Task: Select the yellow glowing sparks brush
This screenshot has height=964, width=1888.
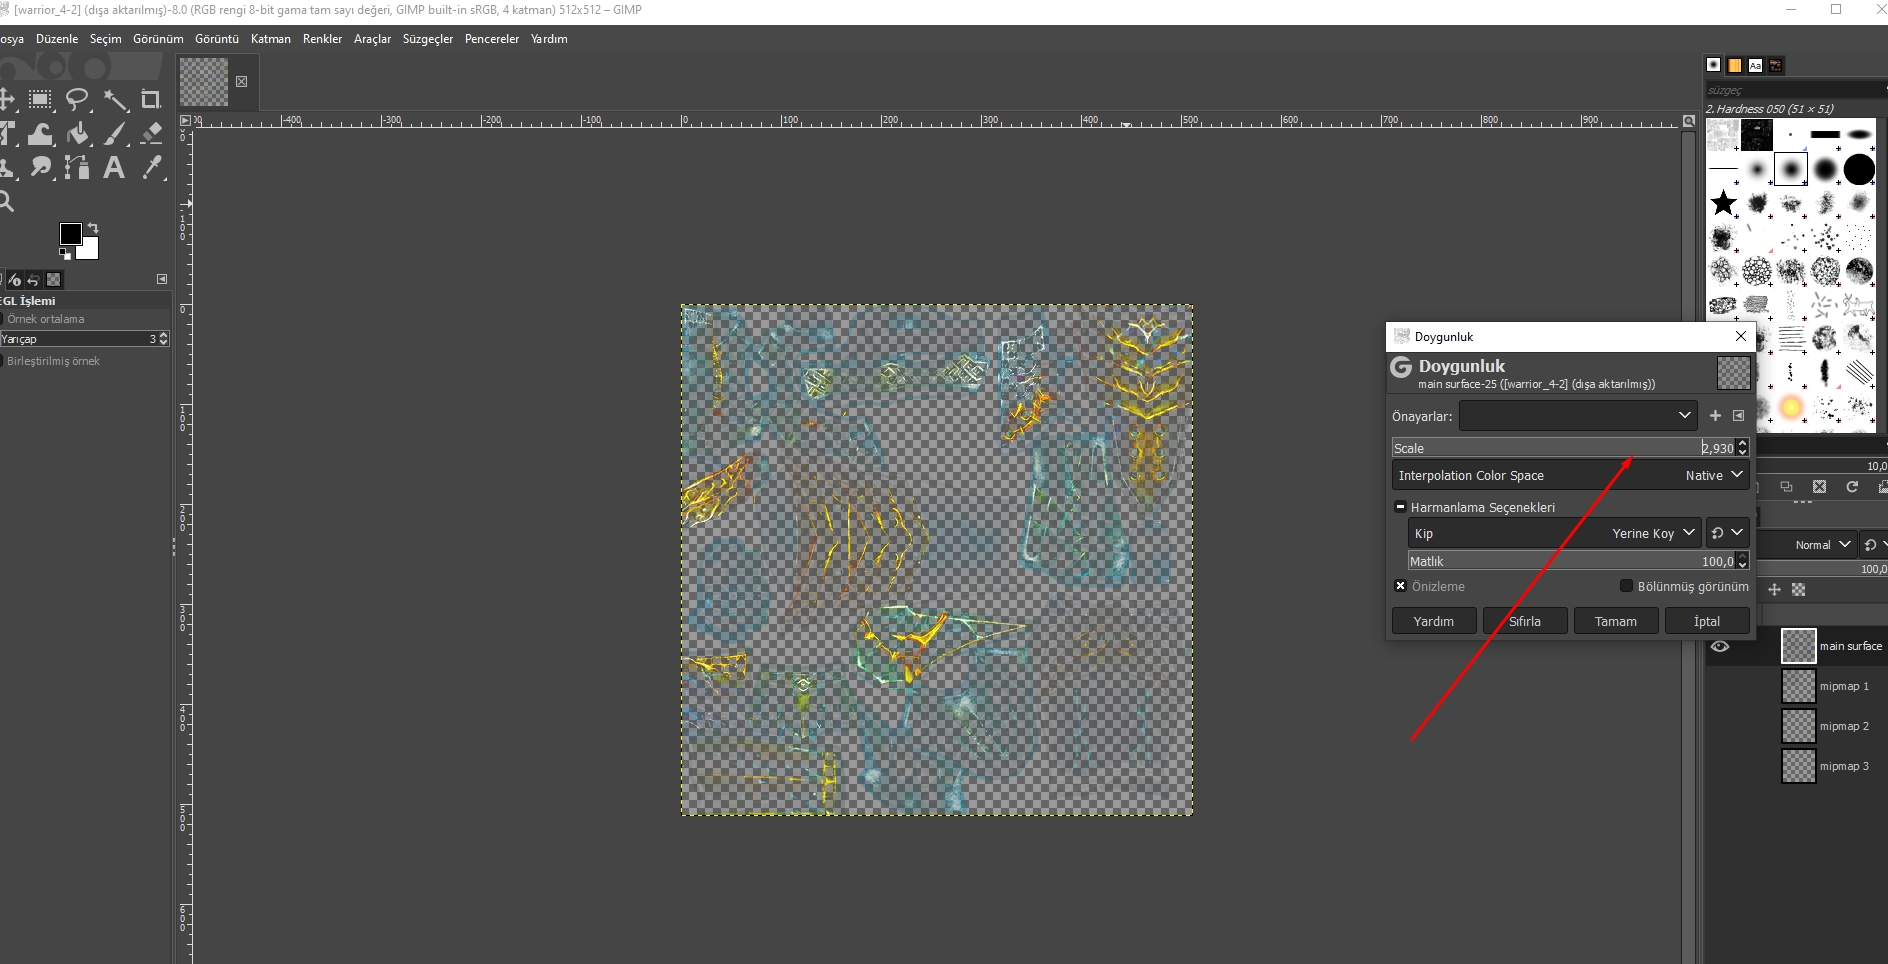Action: 1791,407
